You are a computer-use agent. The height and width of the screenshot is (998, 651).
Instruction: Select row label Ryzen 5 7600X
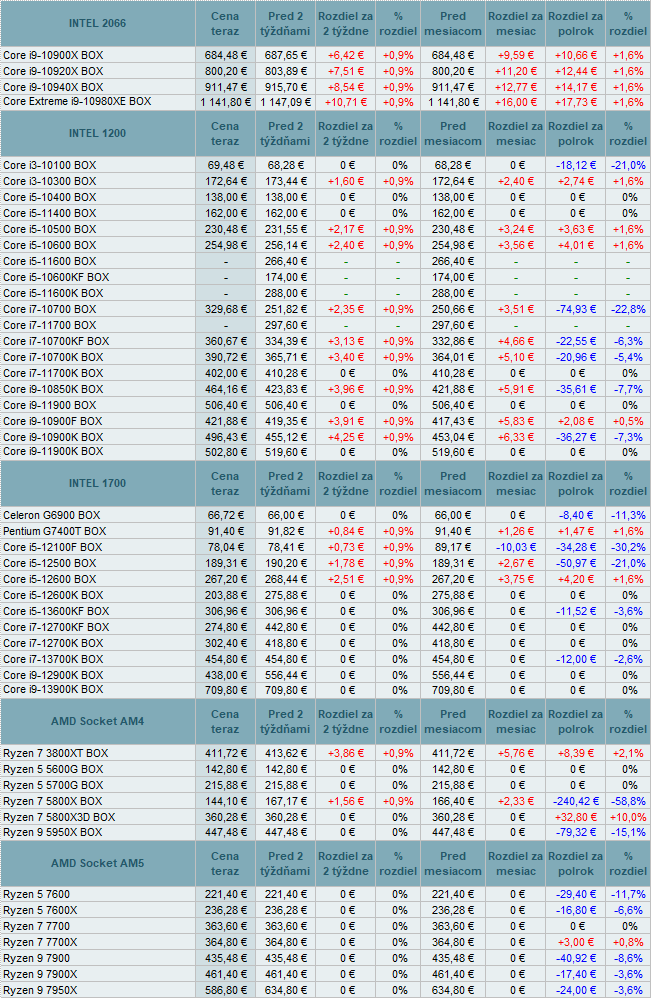coord(40,911)
